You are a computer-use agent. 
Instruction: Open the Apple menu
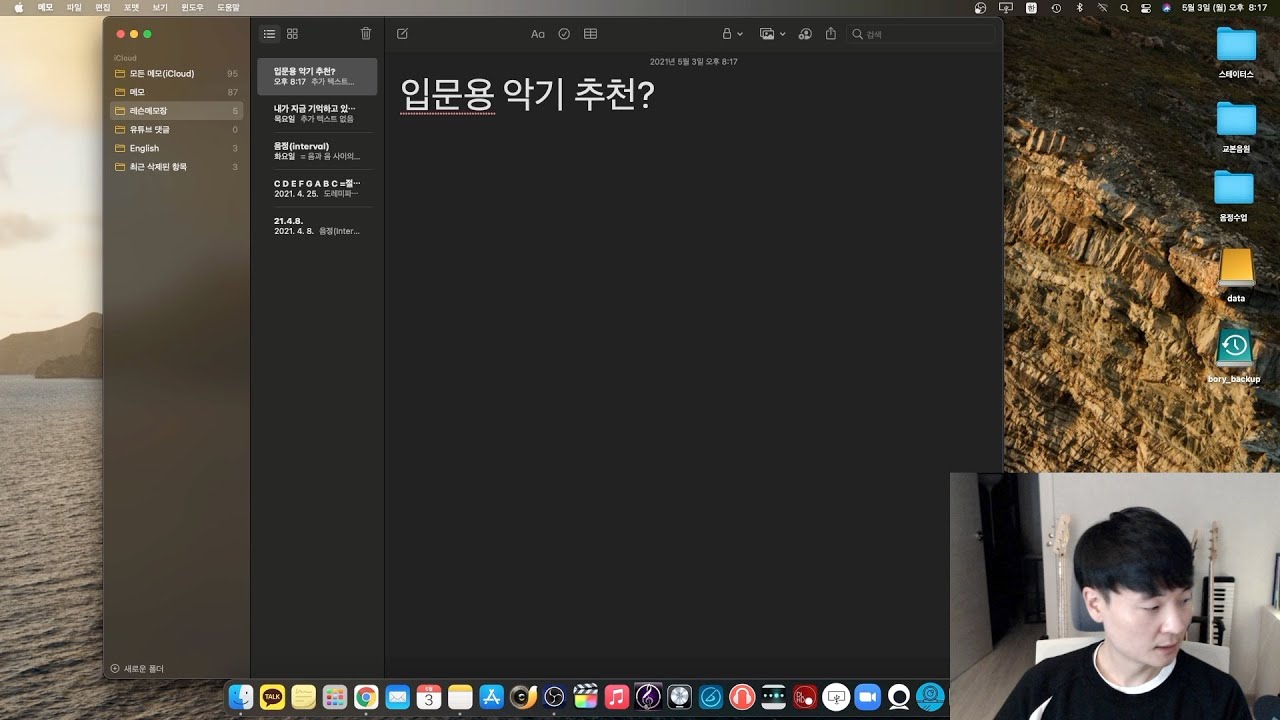click(x=18, y=7)
